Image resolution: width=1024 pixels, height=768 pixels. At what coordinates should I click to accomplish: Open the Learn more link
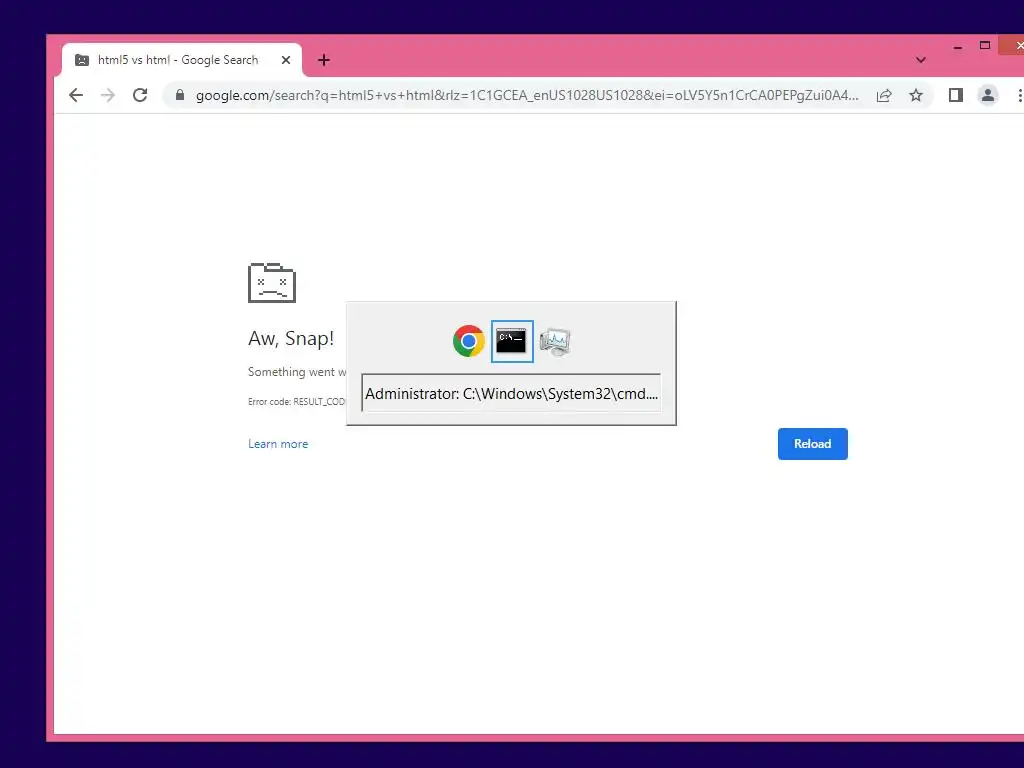pyautogui.click(x=278, y=444)
